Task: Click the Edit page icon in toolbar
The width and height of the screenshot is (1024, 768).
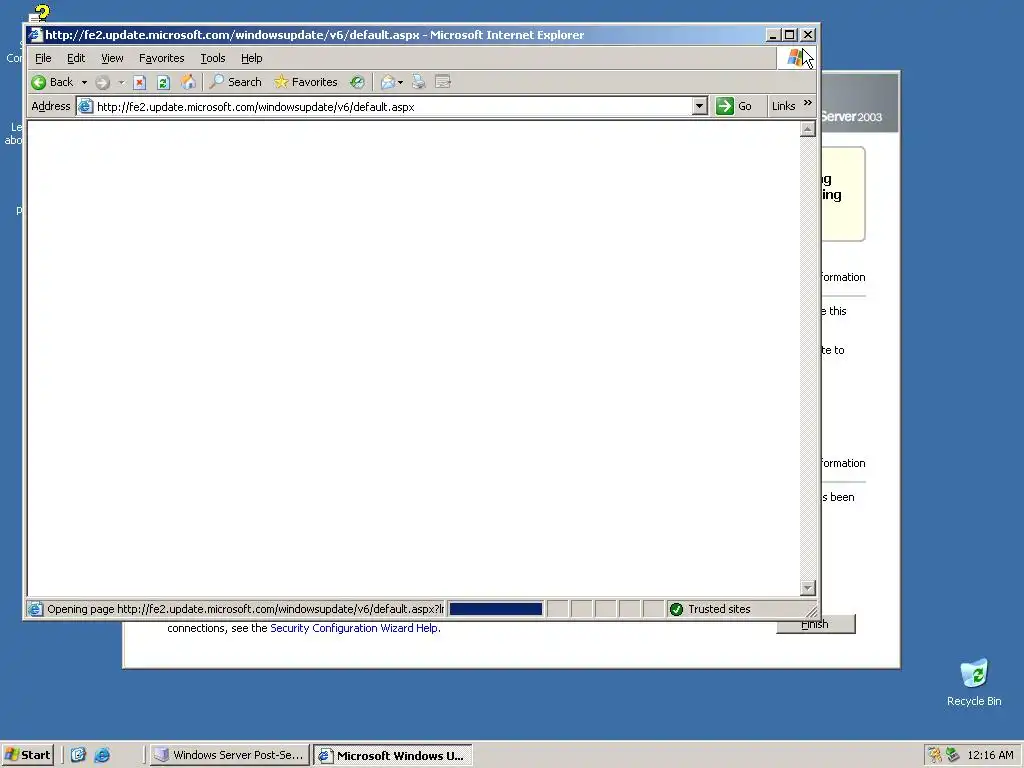Action: (x=443, y=82)
